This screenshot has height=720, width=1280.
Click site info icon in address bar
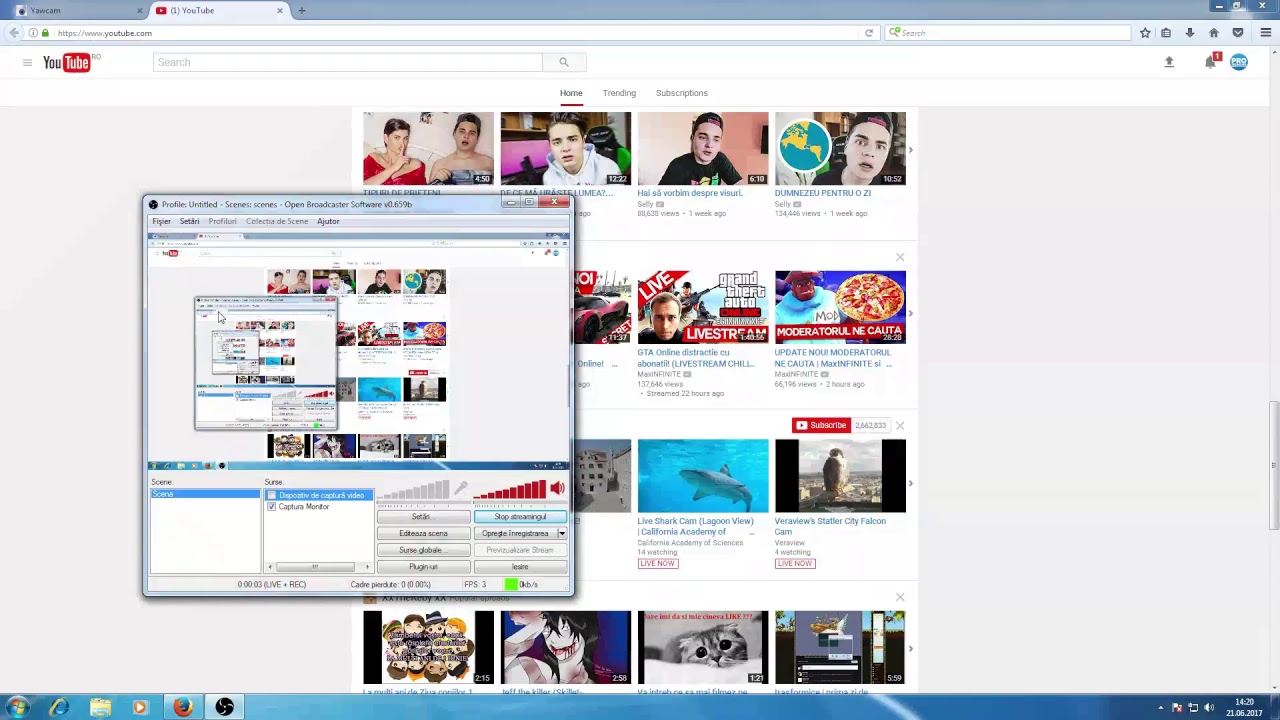click(x=33, y=33)
